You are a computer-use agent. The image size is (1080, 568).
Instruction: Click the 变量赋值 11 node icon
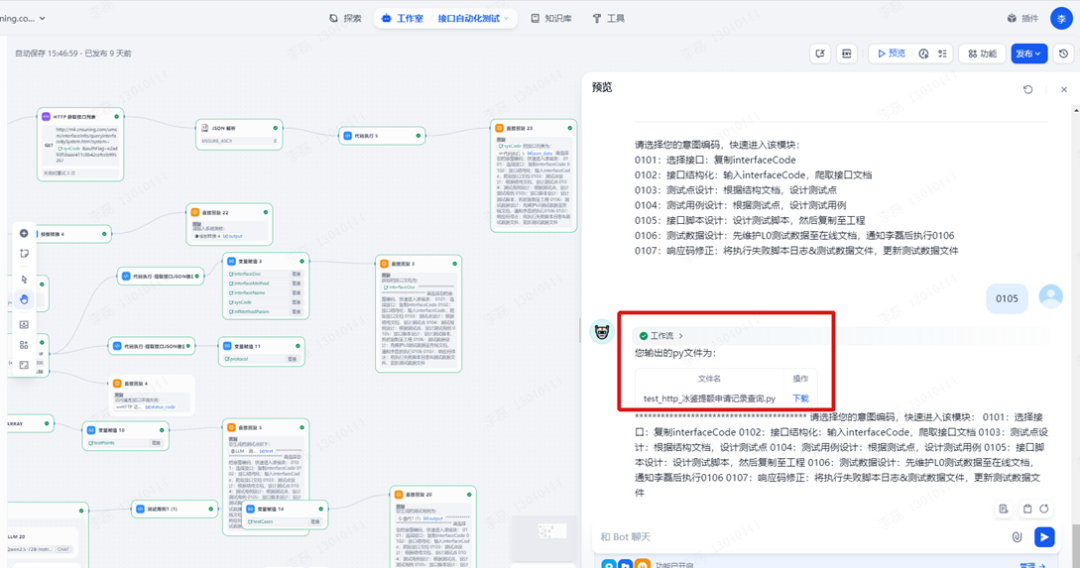[x=227, y=346]
